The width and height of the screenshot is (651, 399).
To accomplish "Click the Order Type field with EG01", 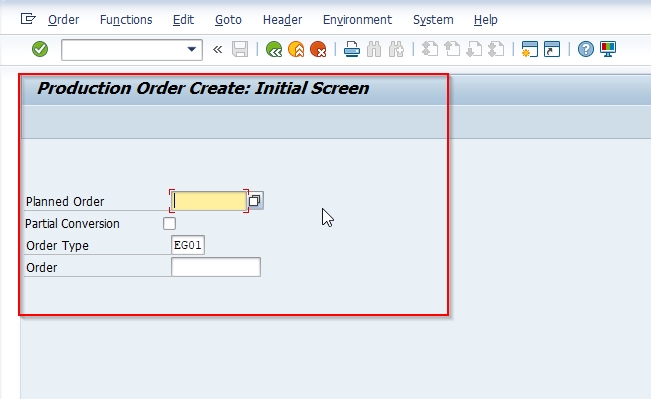I will pos(188,245).
